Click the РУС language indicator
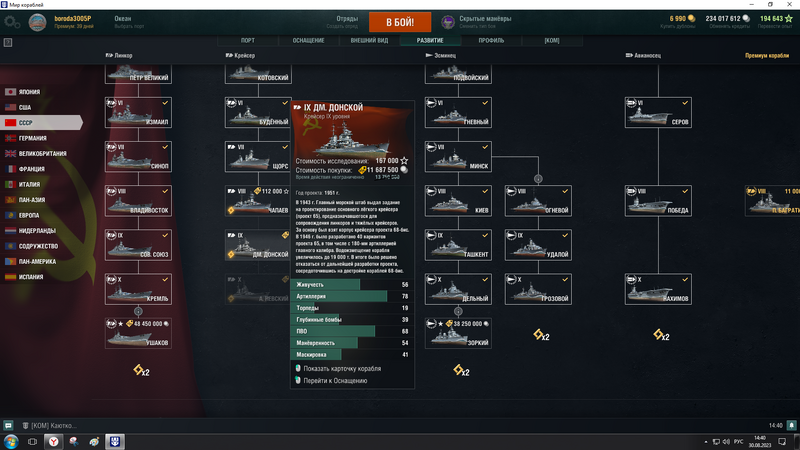 click(738, 442)
